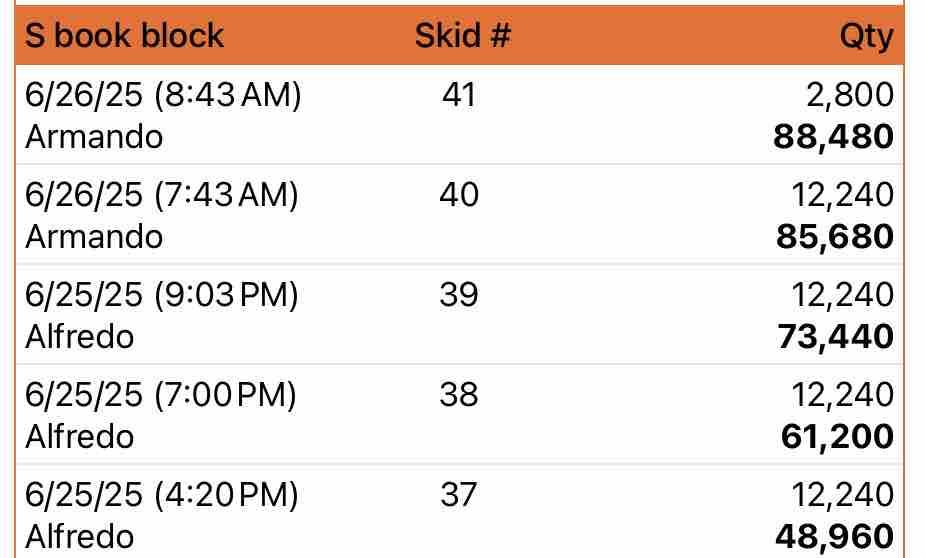Click the bold 73,440 running total
925x558 pixels.
[835, 337]
